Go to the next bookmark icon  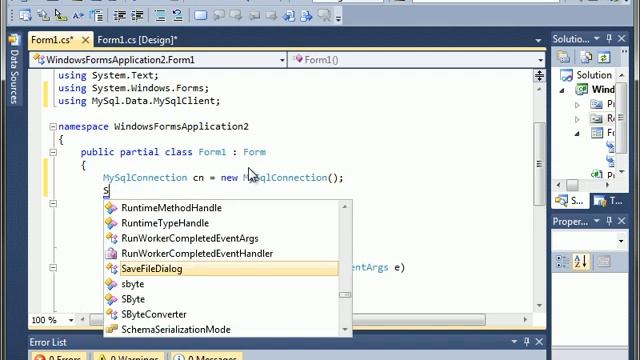[236, 16]
